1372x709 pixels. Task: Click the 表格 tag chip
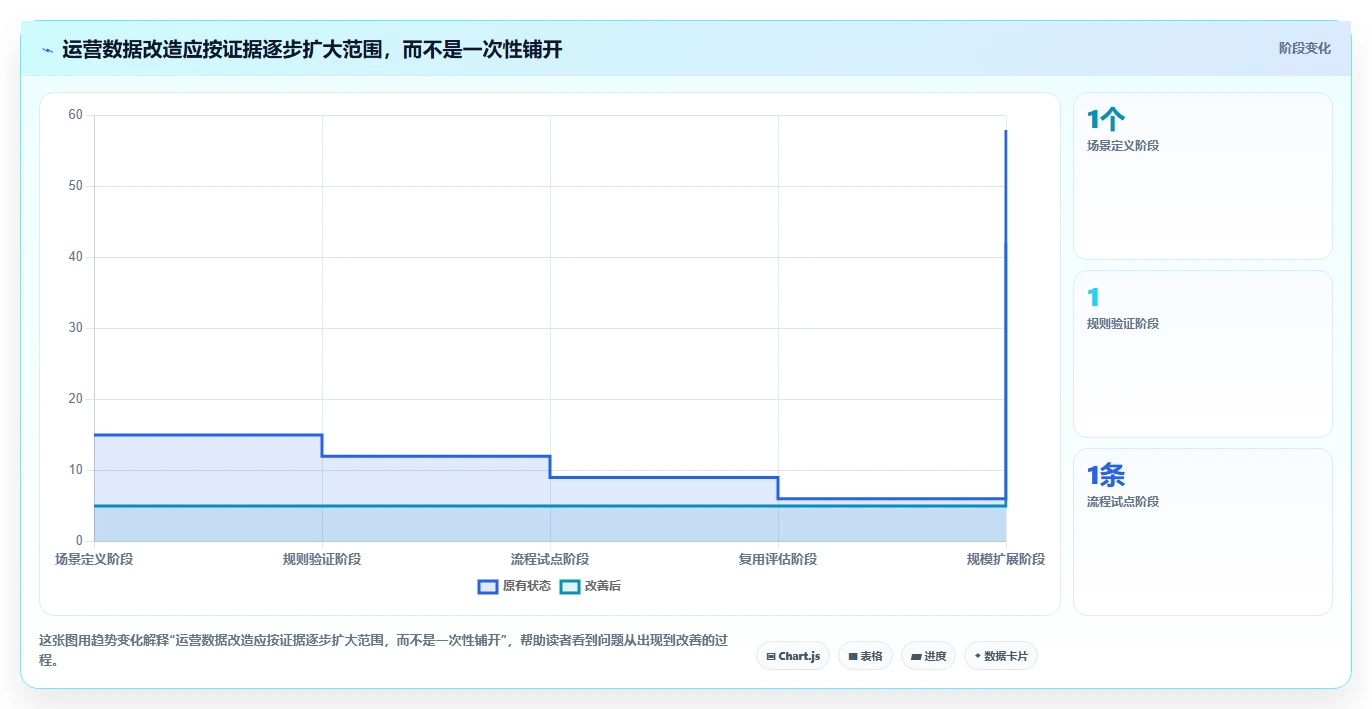pyautogui.click(x=865, y=656)
